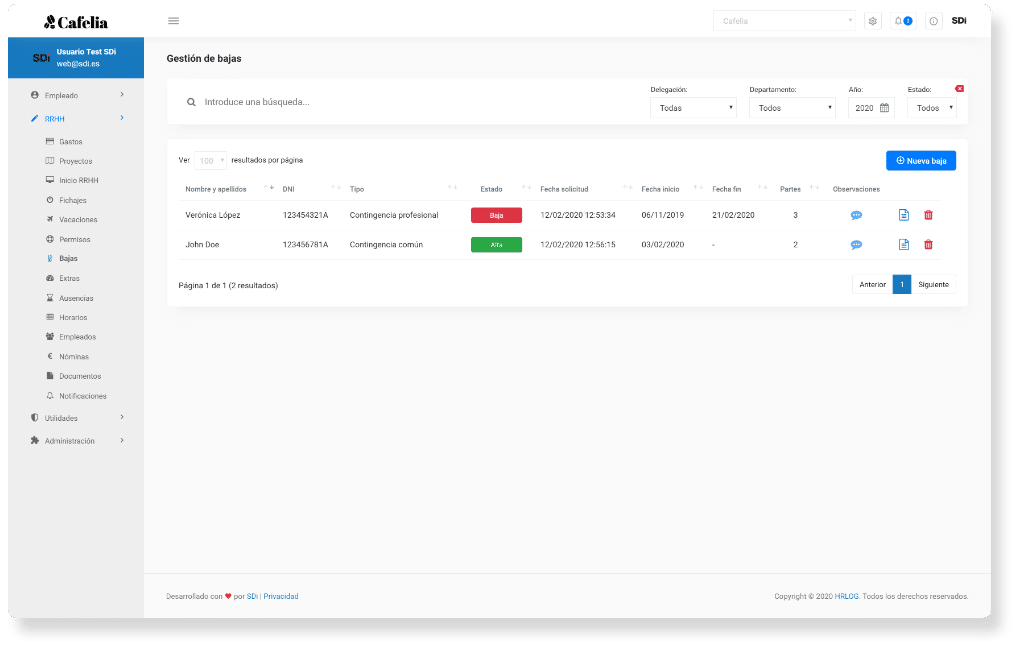1019x650 pixels.
Task: Open Fichajes in the sidebar
Action: coord(73,200)
